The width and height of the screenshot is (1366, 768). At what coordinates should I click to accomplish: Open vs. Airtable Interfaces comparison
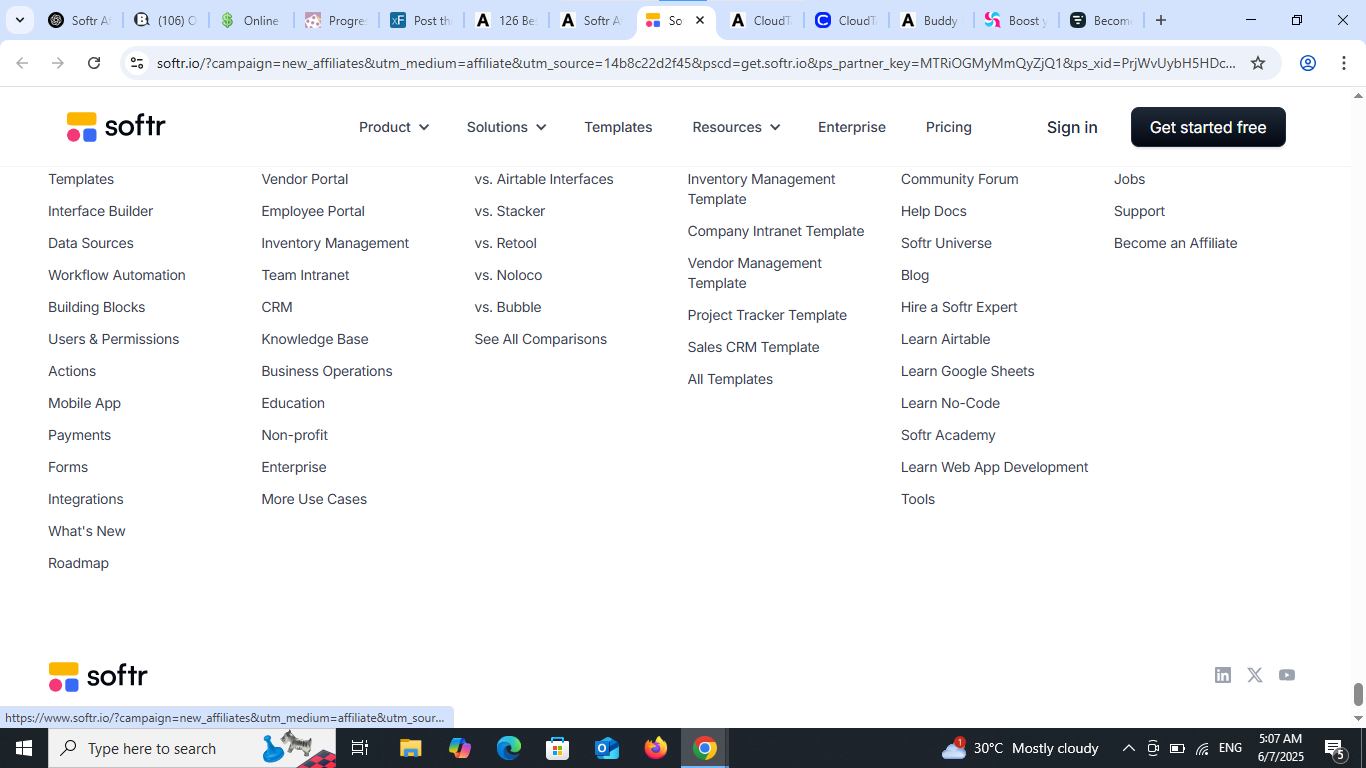[544, 179]
